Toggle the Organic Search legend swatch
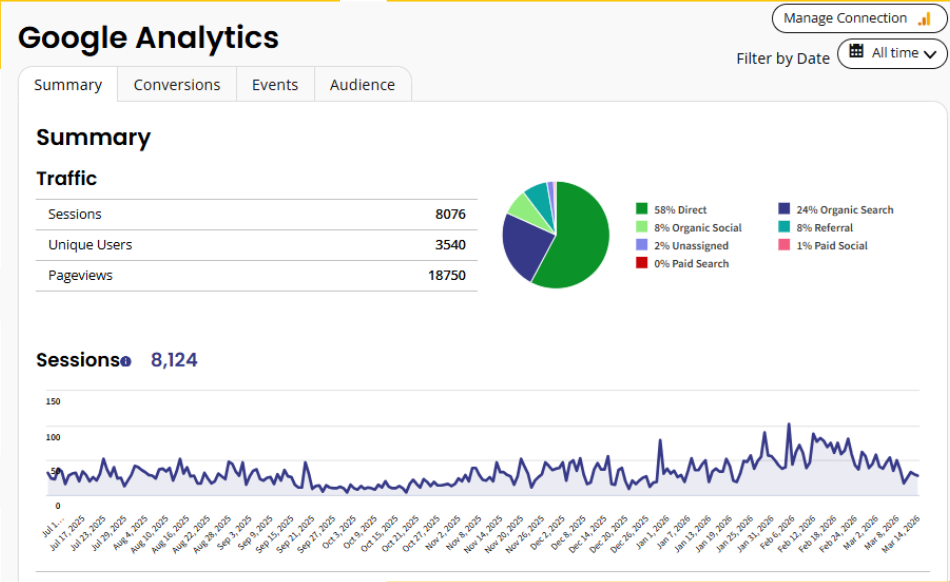The image size is (950, 582). pos(784,210)
